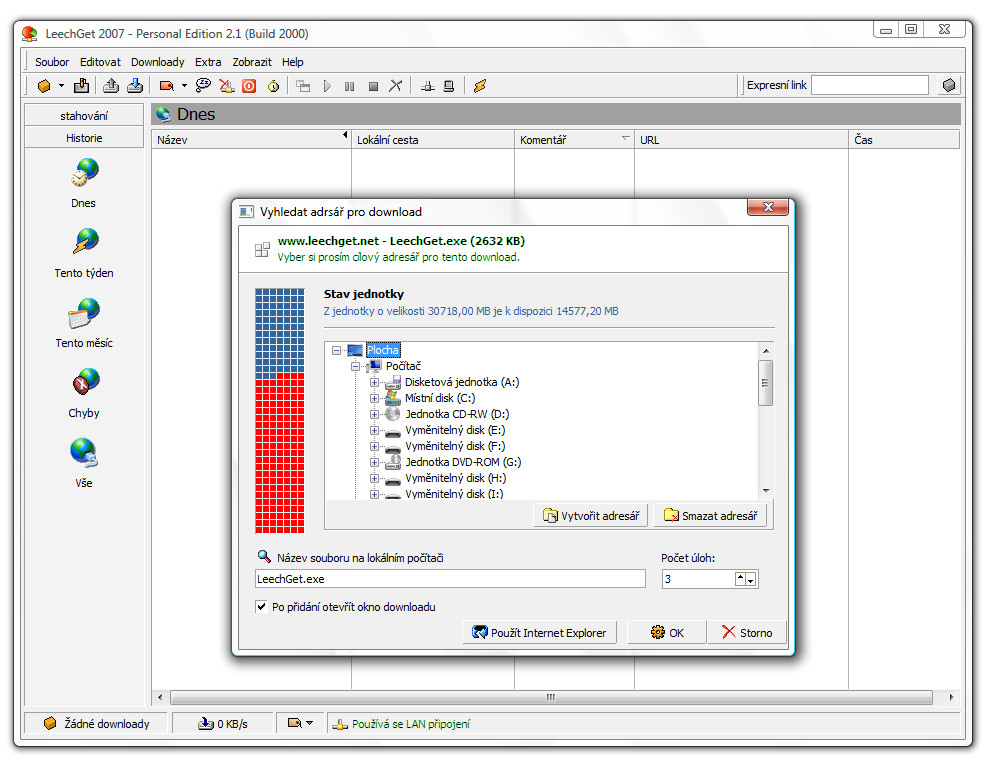Click the orange lightning bolt toolbar icon
998x765 pixels.
480,86
